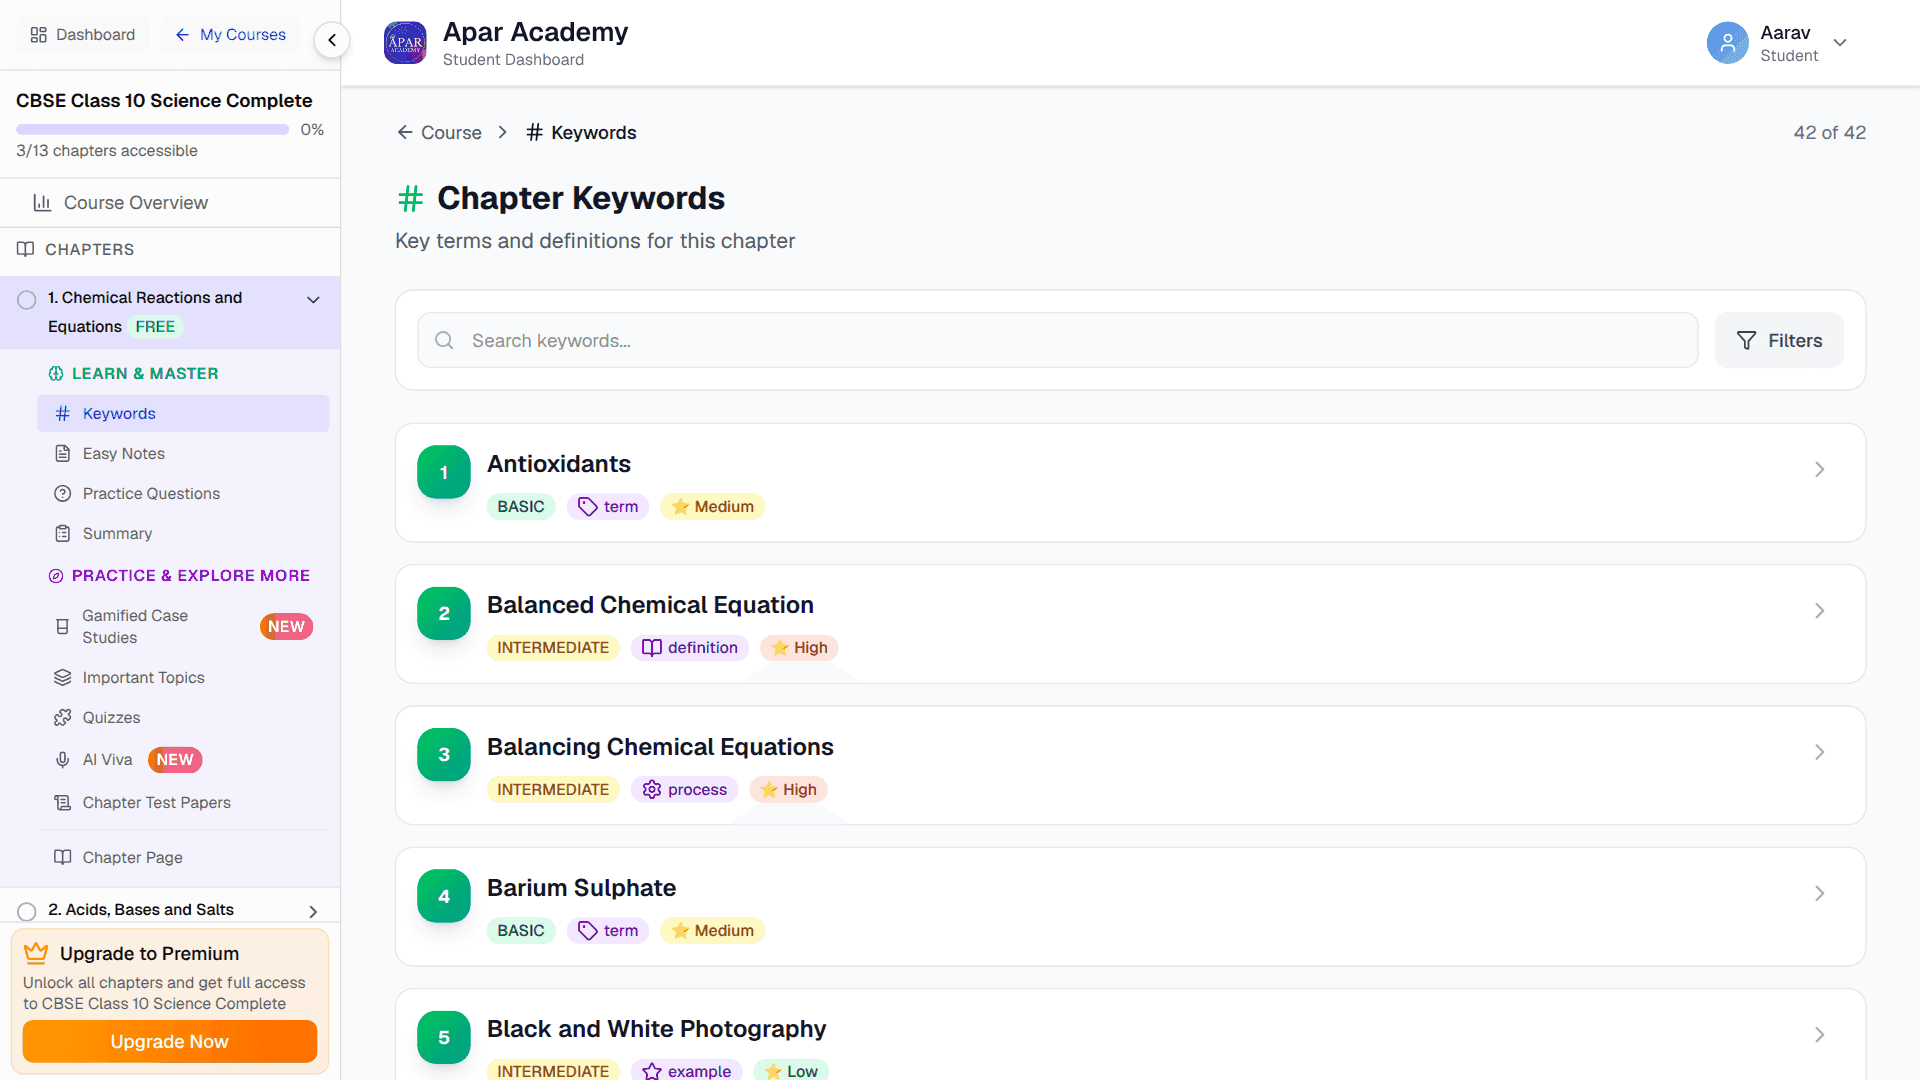Click the INTERMEDIATE badge on Balanced Chemical Equation

553,648
